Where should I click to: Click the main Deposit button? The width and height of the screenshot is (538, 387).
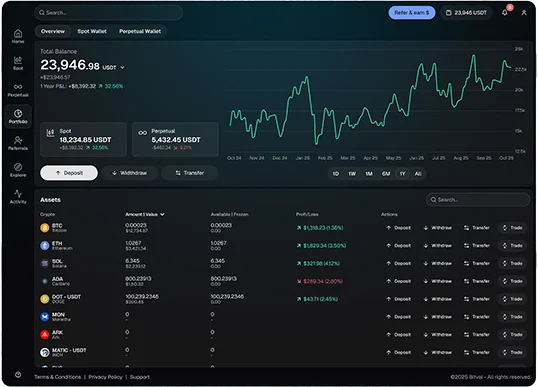[x=69, y=173]
